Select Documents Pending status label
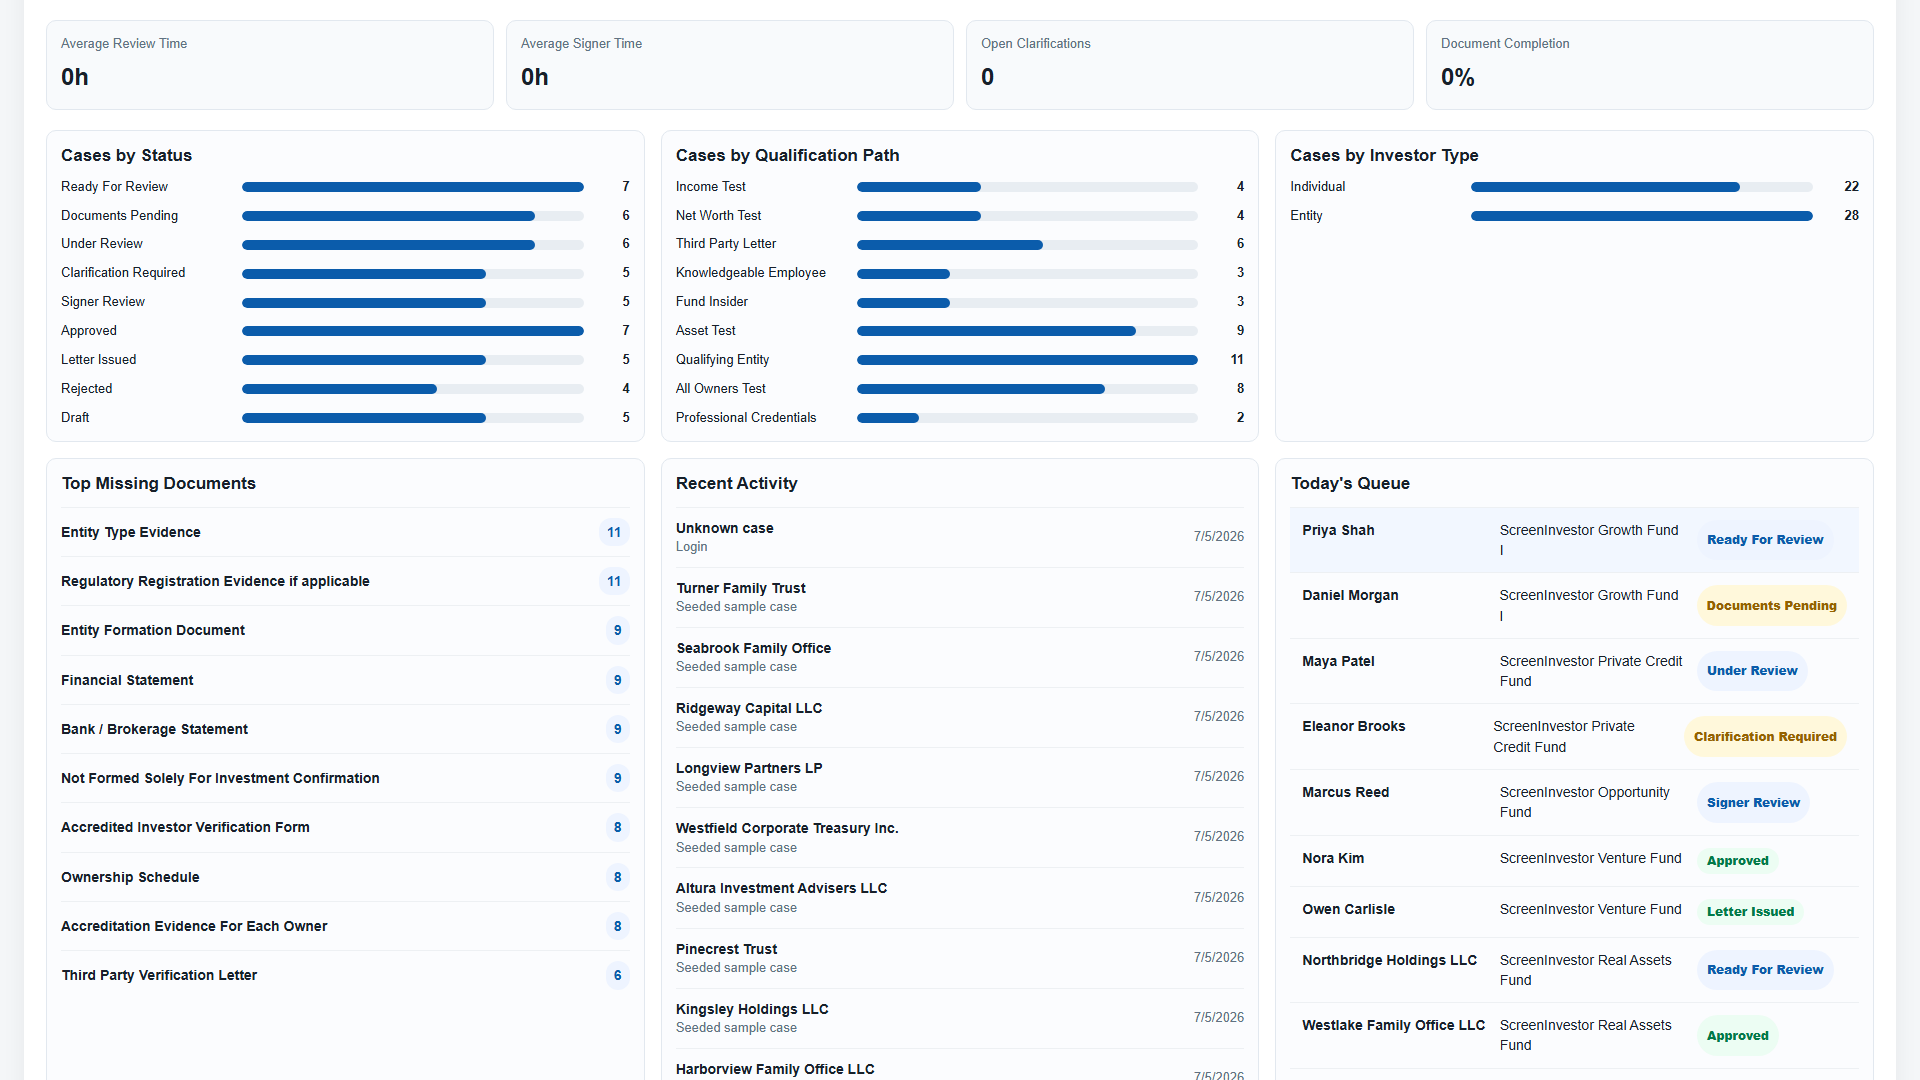1920x1080 pixels. (119, 216)
